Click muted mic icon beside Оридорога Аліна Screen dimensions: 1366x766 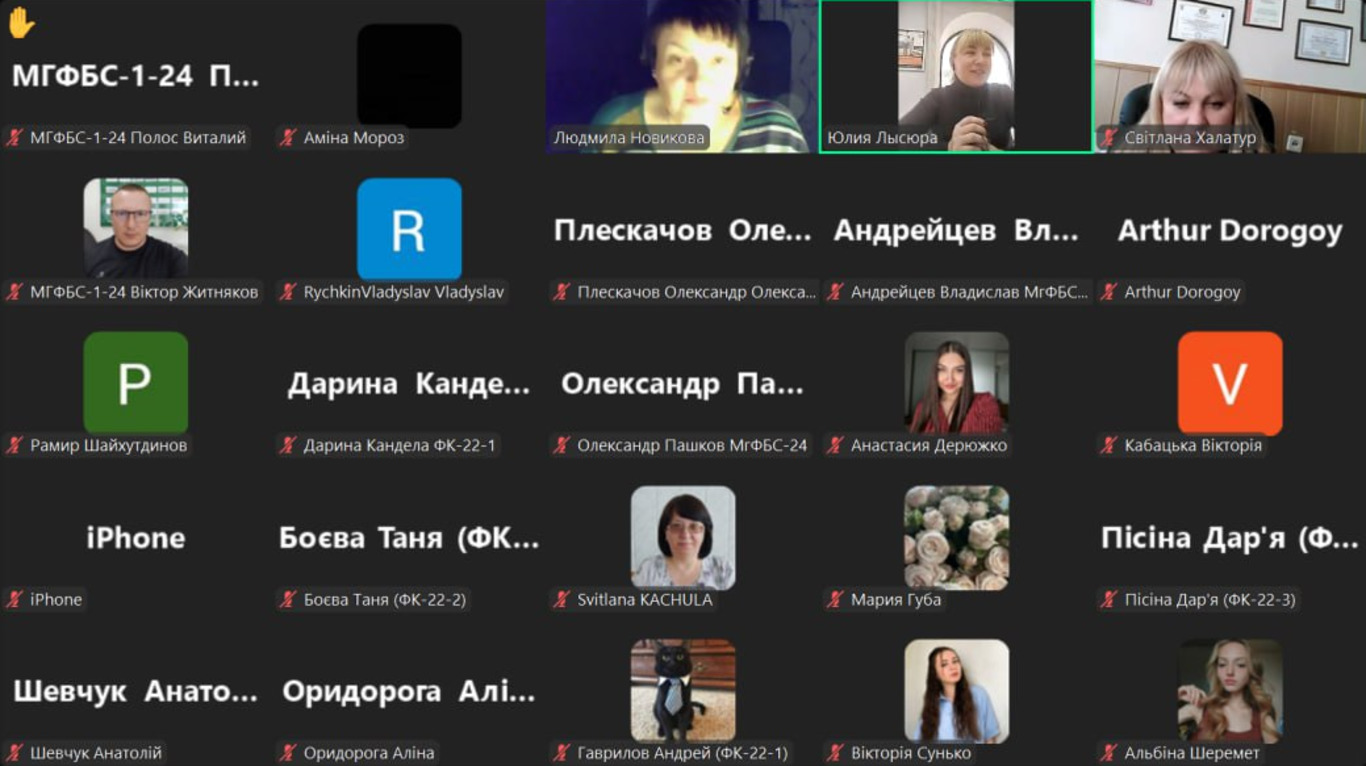click(288, 753)
